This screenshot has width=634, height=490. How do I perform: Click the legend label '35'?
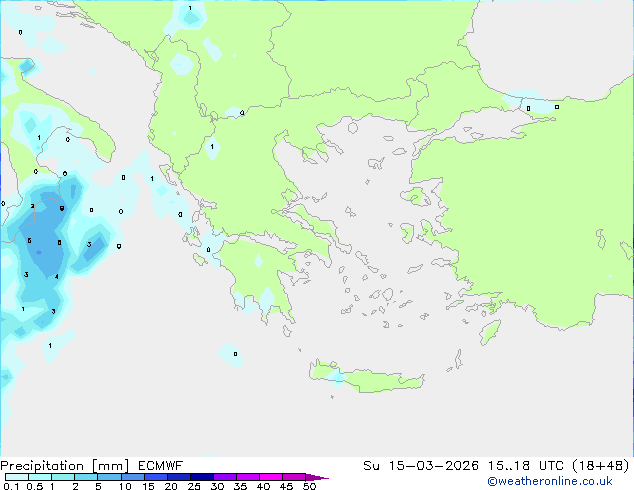coord(240,486)
